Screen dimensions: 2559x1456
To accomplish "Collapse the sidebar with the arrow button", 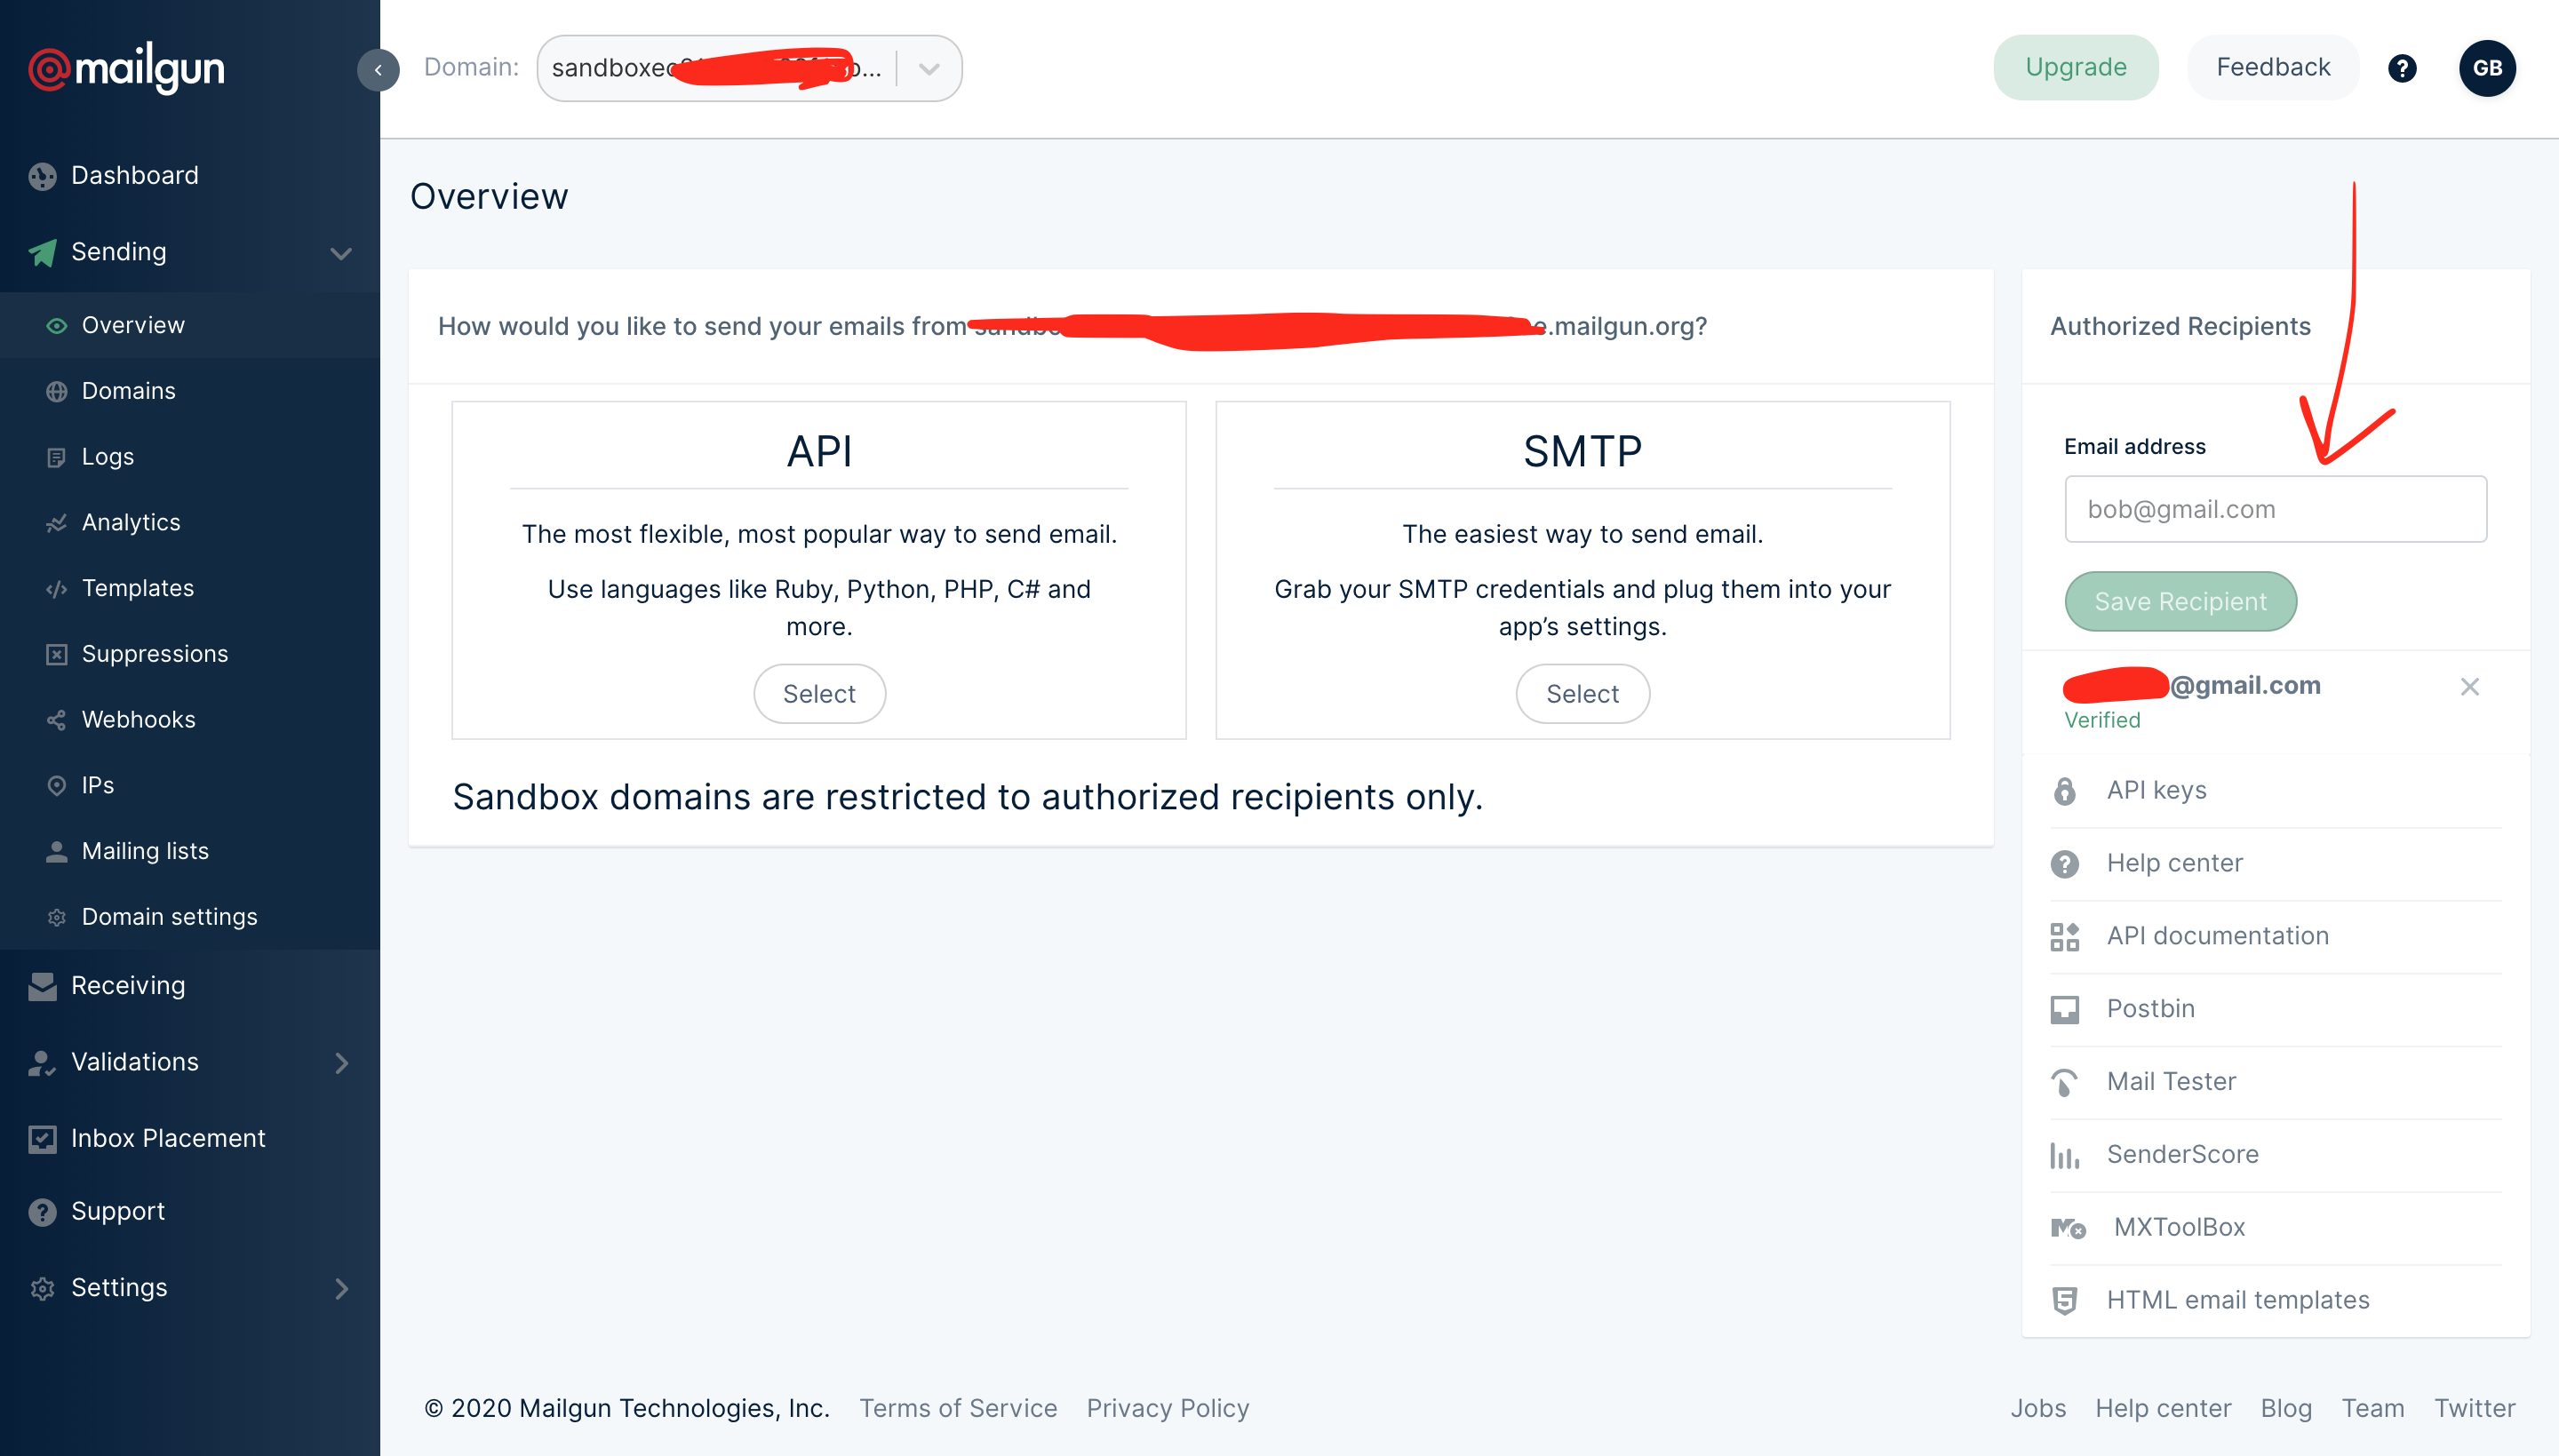I will pos(378,69).
